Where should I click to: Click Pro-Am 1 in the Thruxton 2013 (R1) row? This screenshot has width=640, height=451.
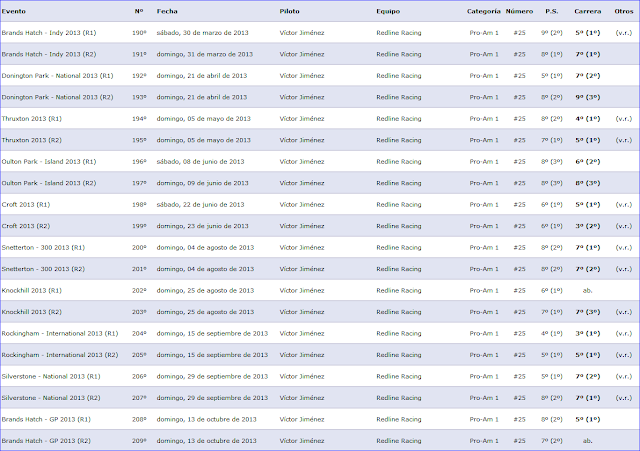[x=484, y=119]
